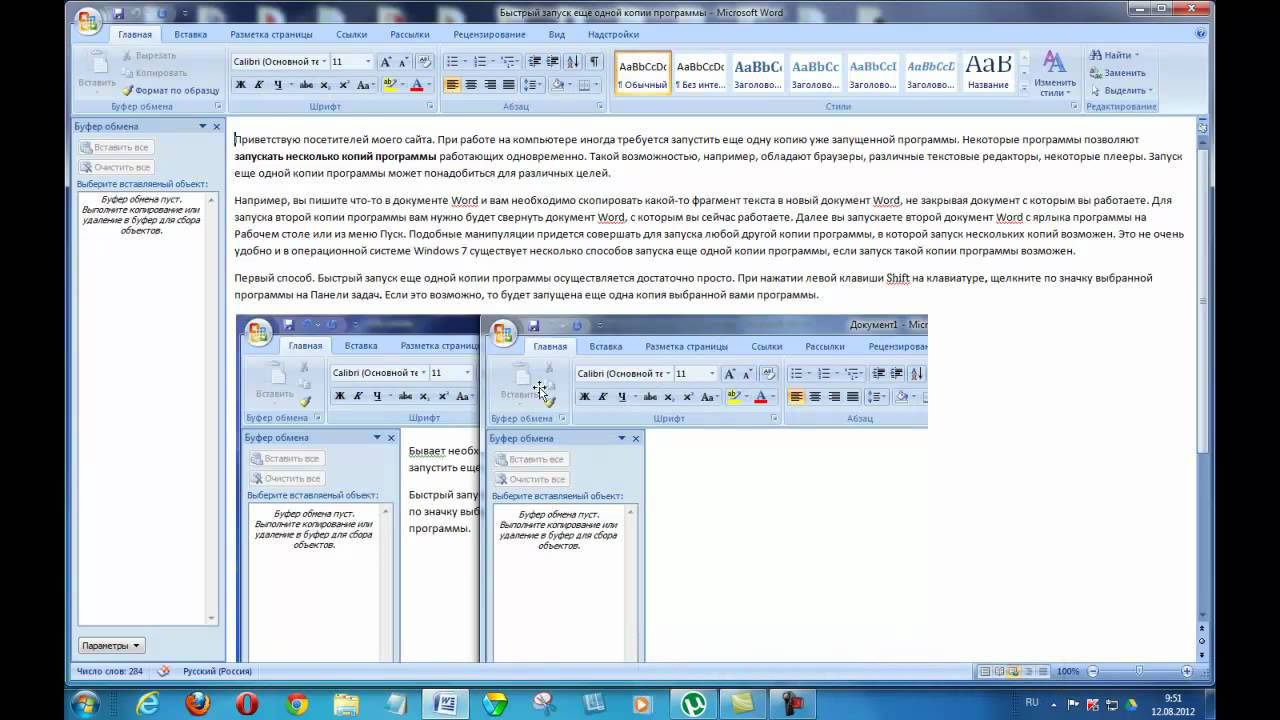Sort the selected text

575,62
